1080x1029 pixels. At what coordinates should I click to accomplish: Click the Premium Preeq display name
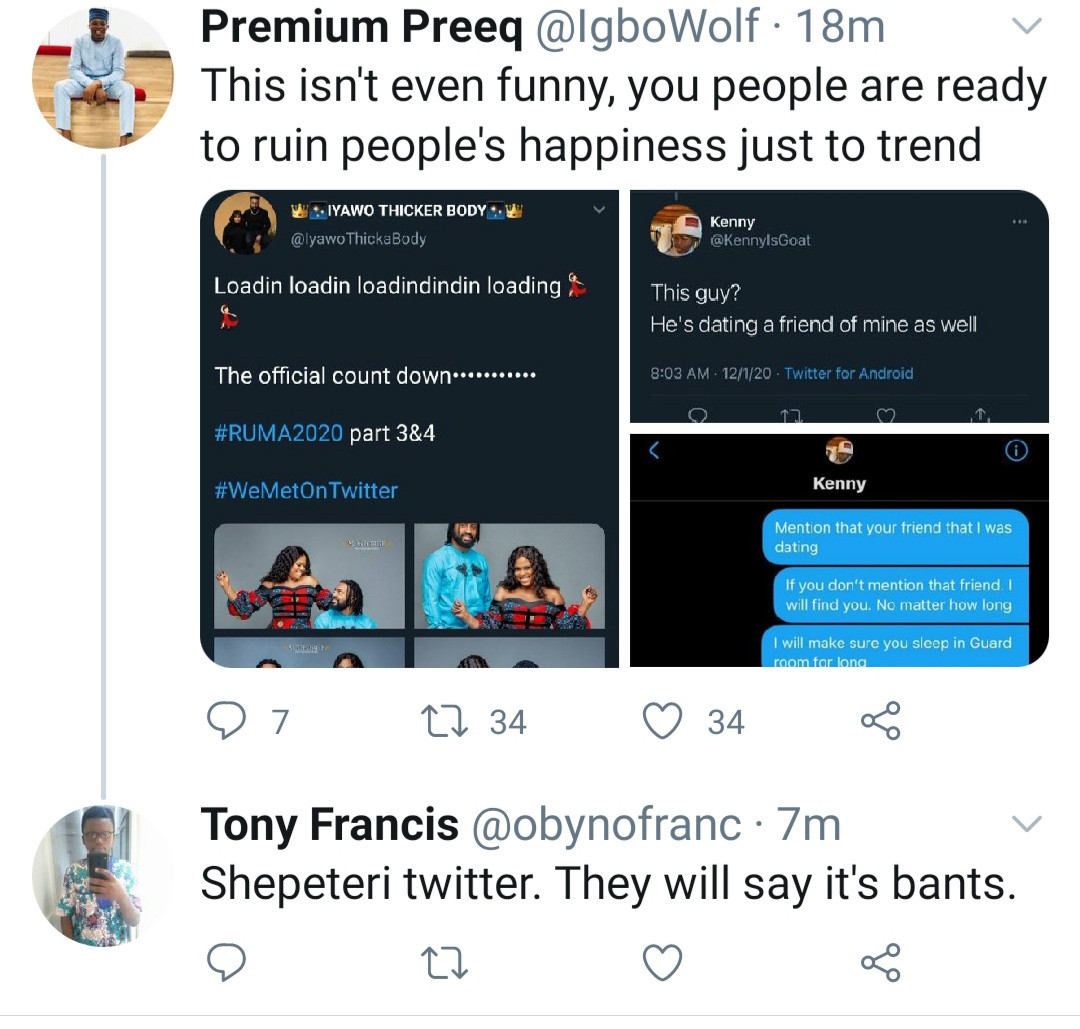point(361,27)
